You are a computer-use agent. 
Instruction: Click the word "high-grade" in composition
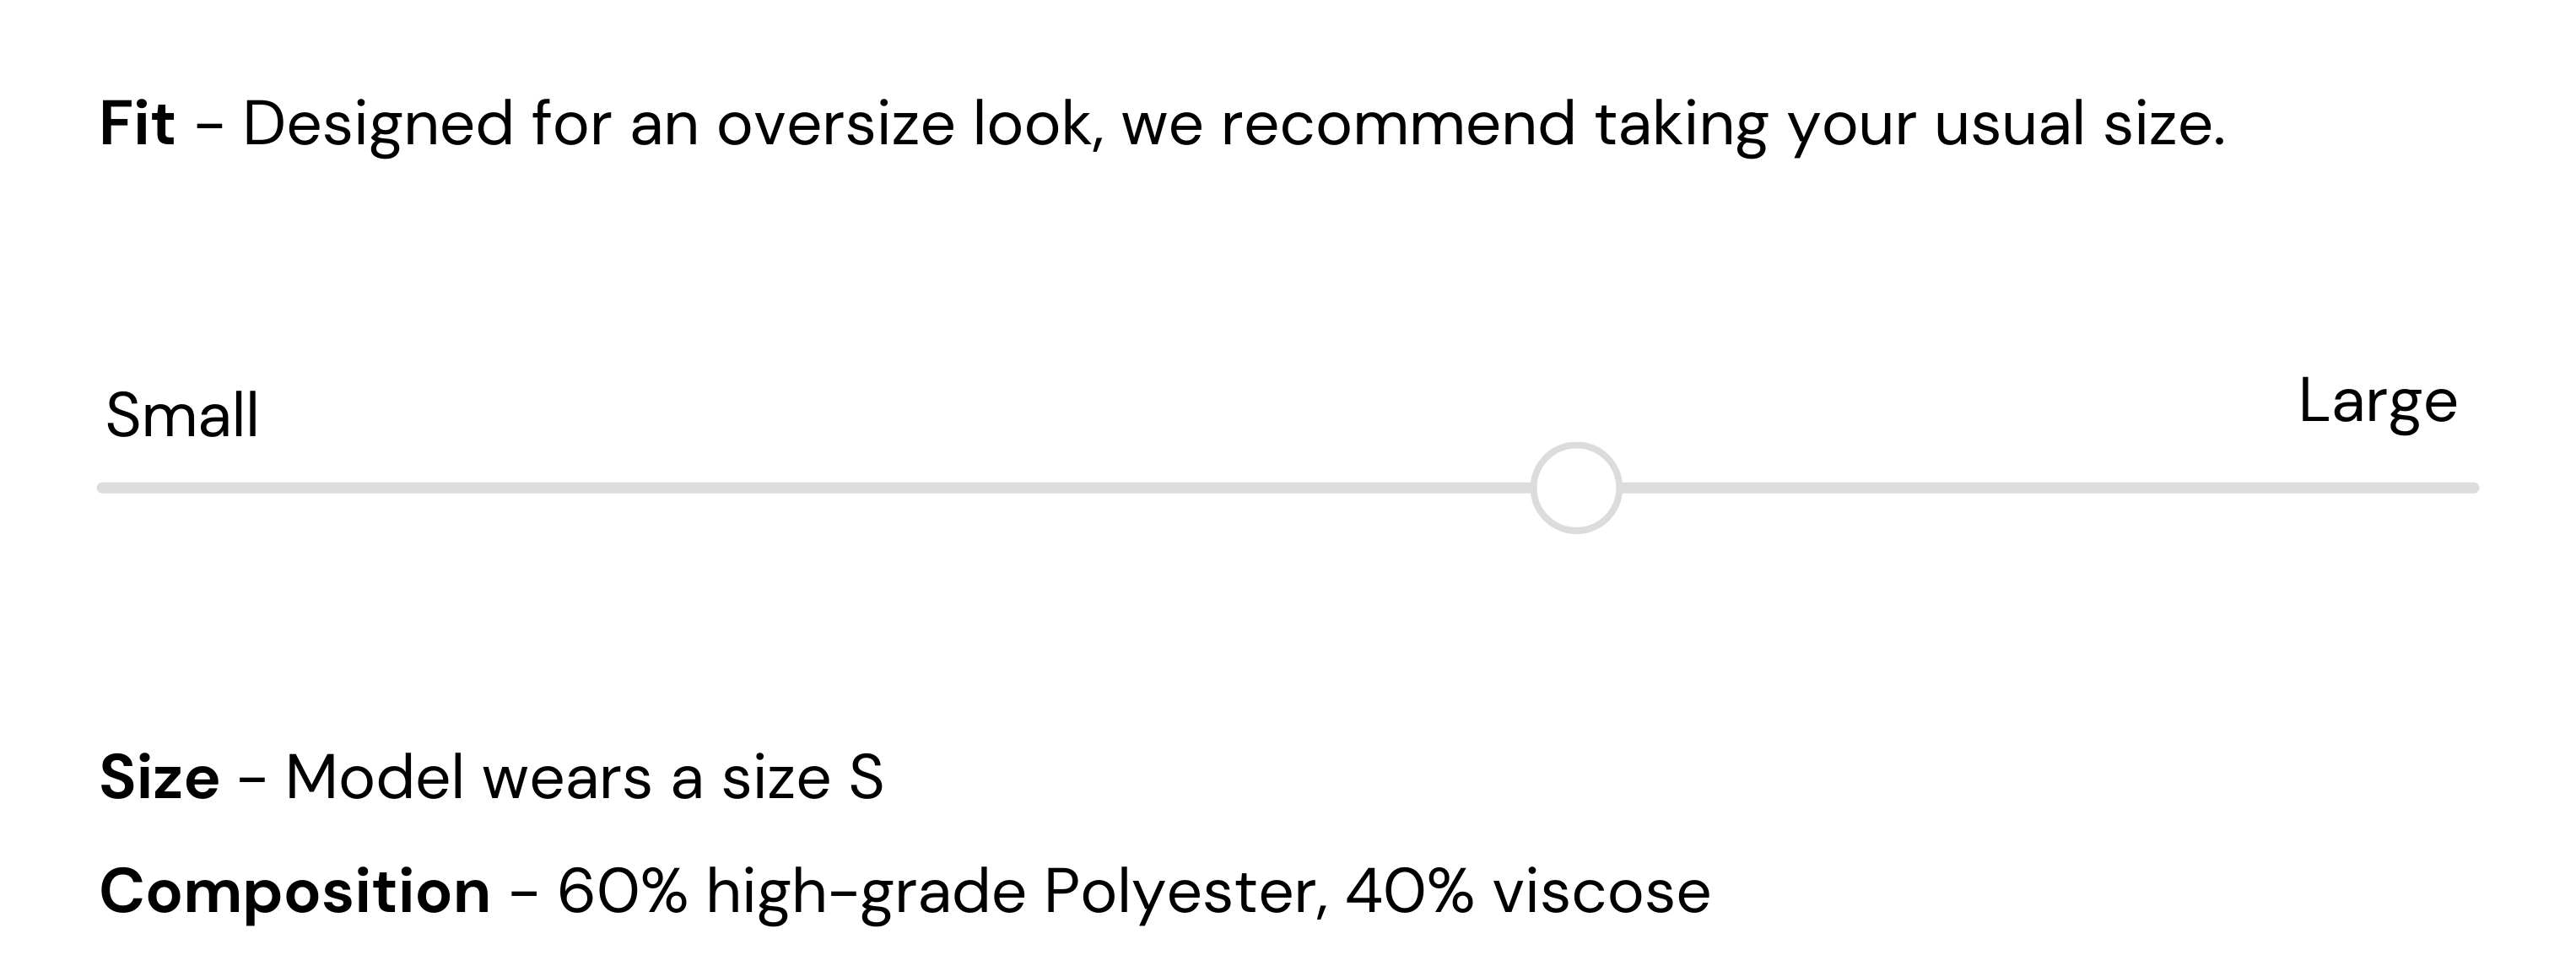click(866, 891)
